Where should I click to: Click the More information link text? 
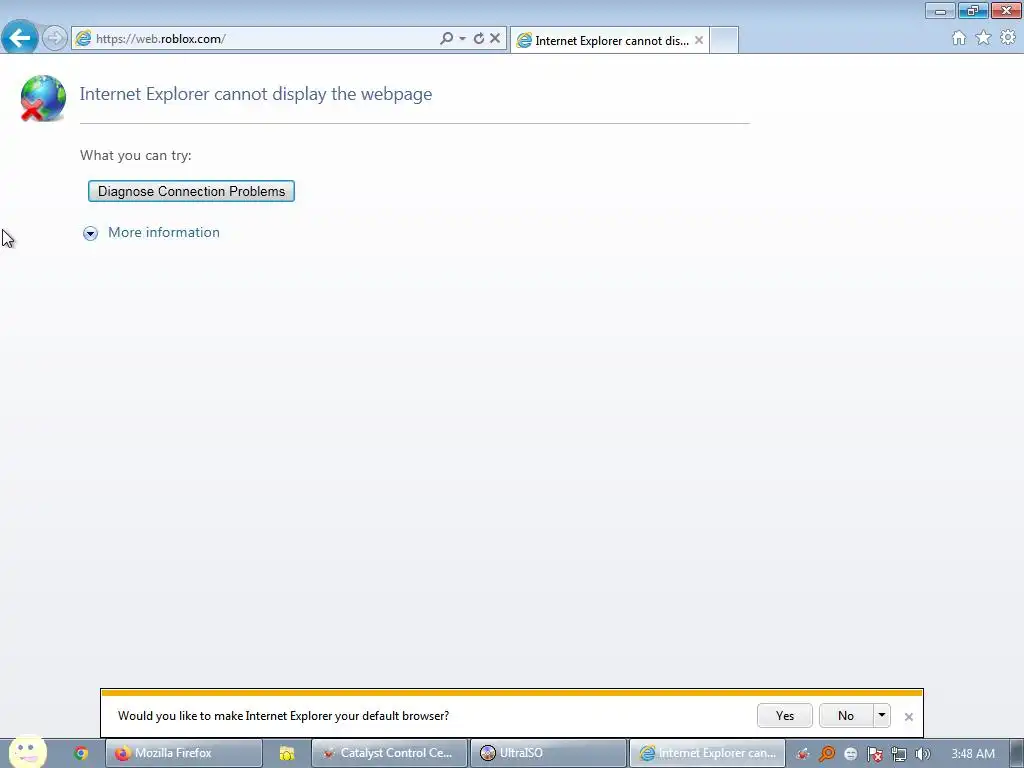164,232
